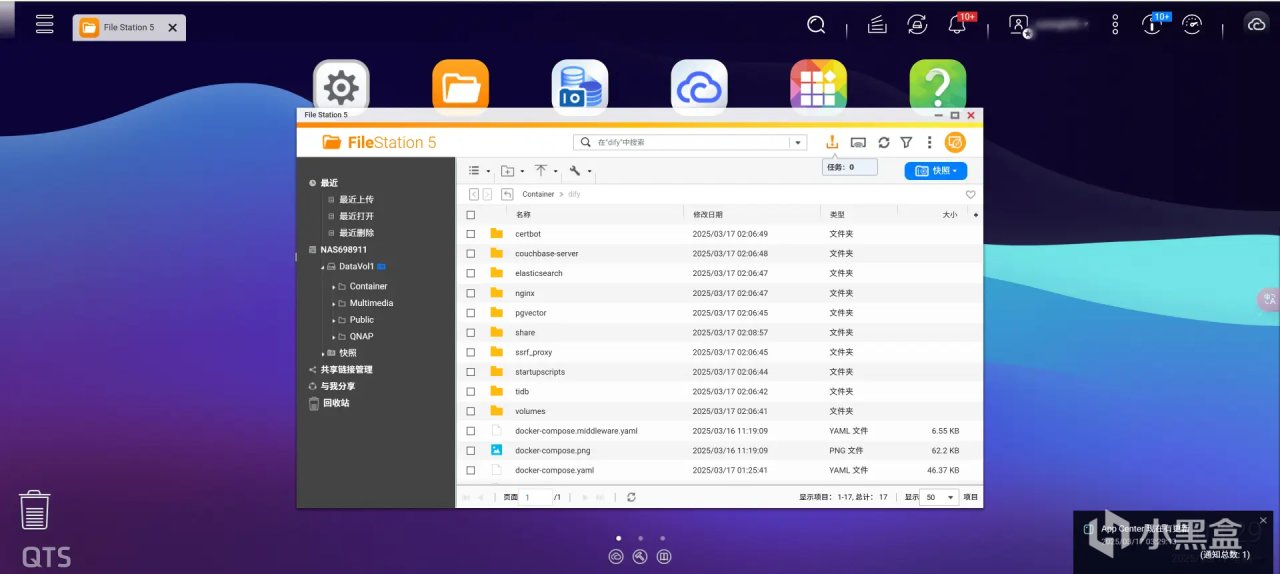Open the background tasks download icon
The image size is (1280, 574).
pyautogui.click(x=832, y=143)
